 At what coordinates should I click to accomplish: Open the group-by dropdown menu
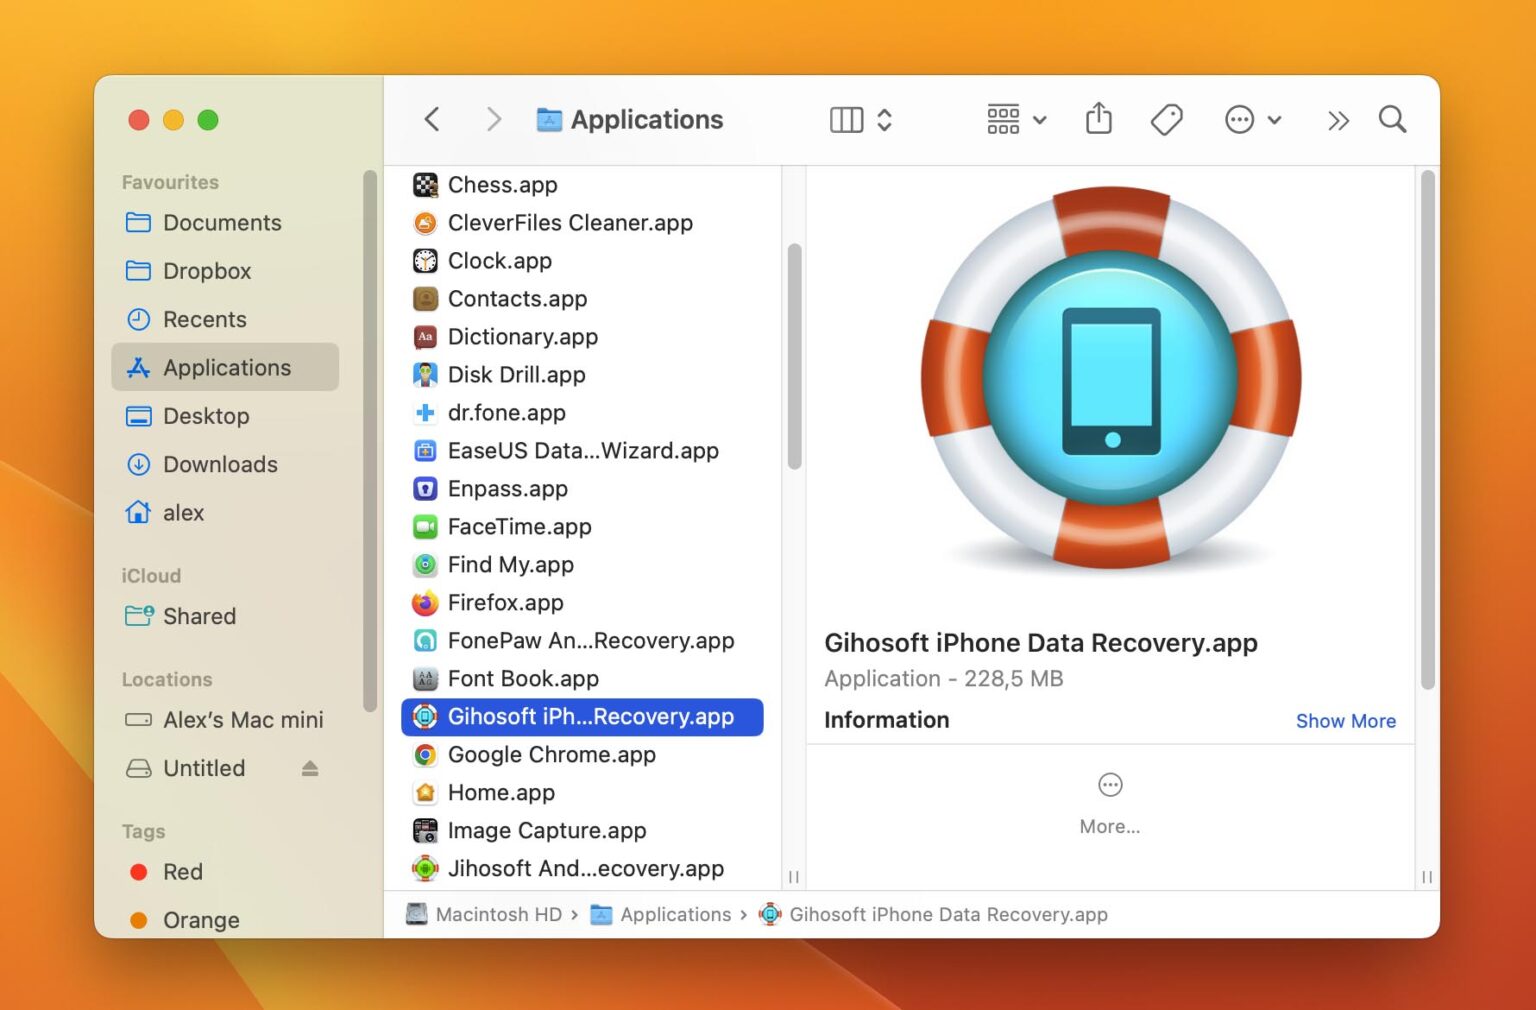click(1016, 120)
